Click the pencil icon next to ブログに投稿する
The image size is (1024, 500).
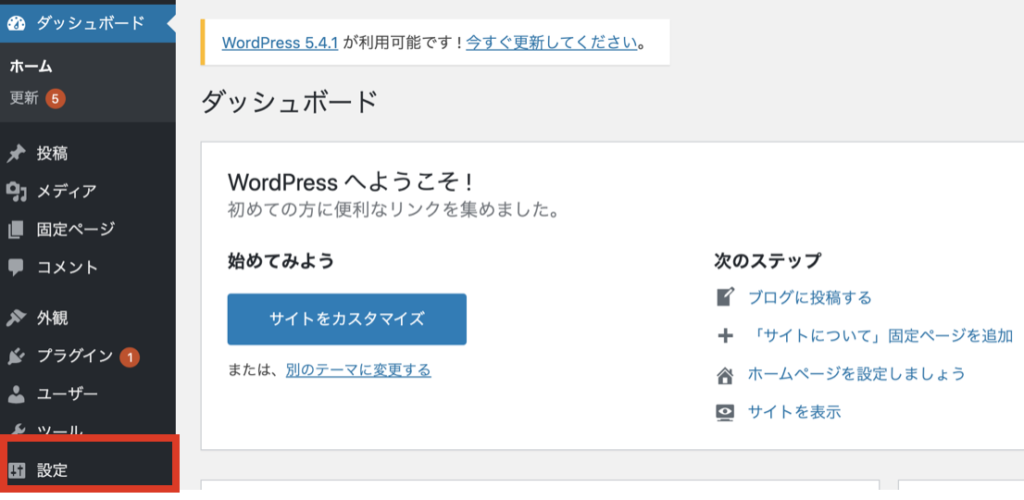tap(726, 298)
